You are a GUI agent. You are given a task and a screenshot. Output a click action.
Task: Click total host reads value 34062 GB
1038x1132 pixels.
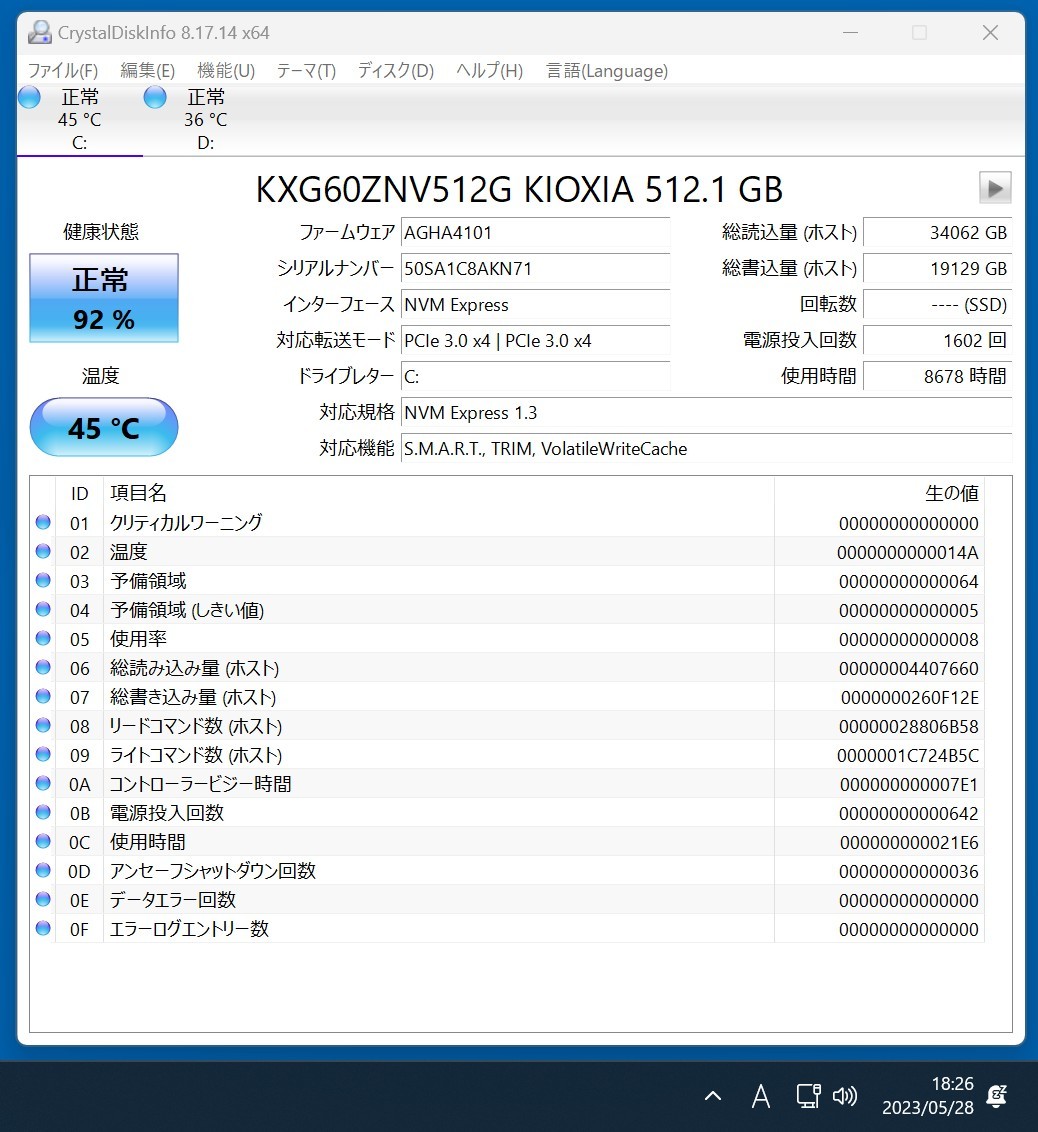pyautogui.click(x=938, y=232)
